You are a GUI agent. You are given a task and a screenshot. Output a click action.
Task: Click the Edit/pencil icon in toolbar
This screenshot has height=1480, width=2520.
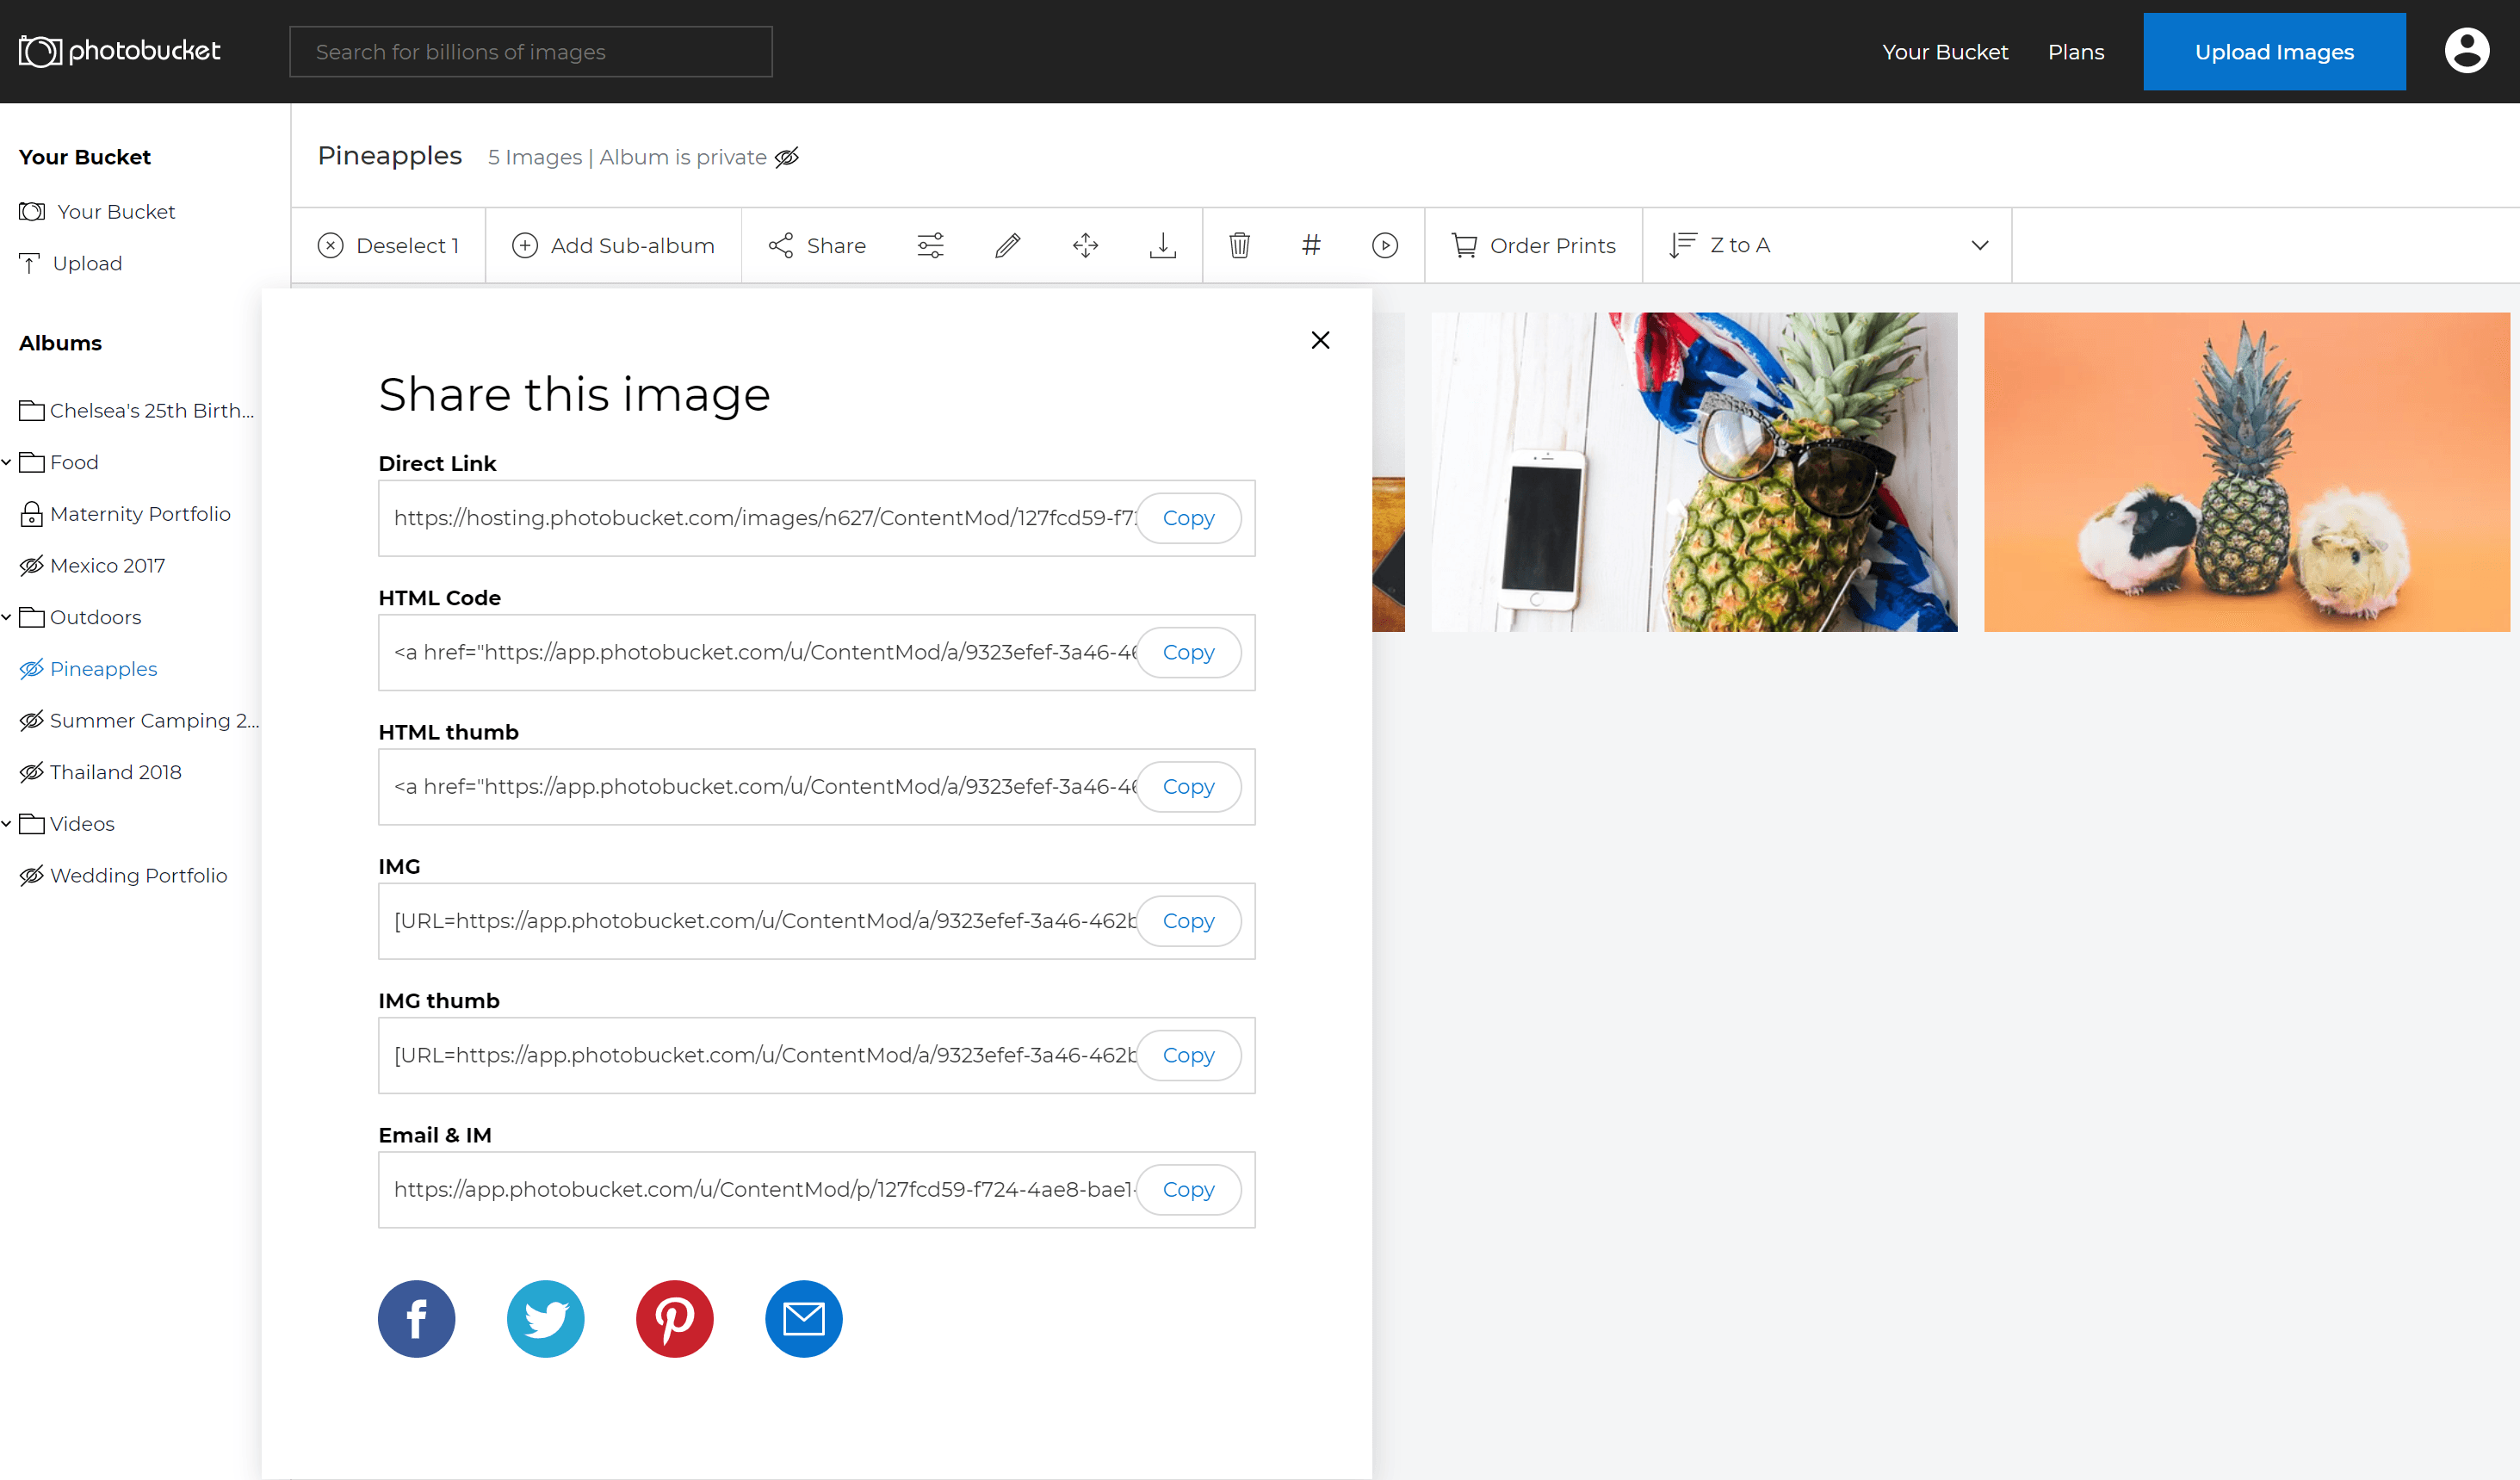click(1007, 245)
